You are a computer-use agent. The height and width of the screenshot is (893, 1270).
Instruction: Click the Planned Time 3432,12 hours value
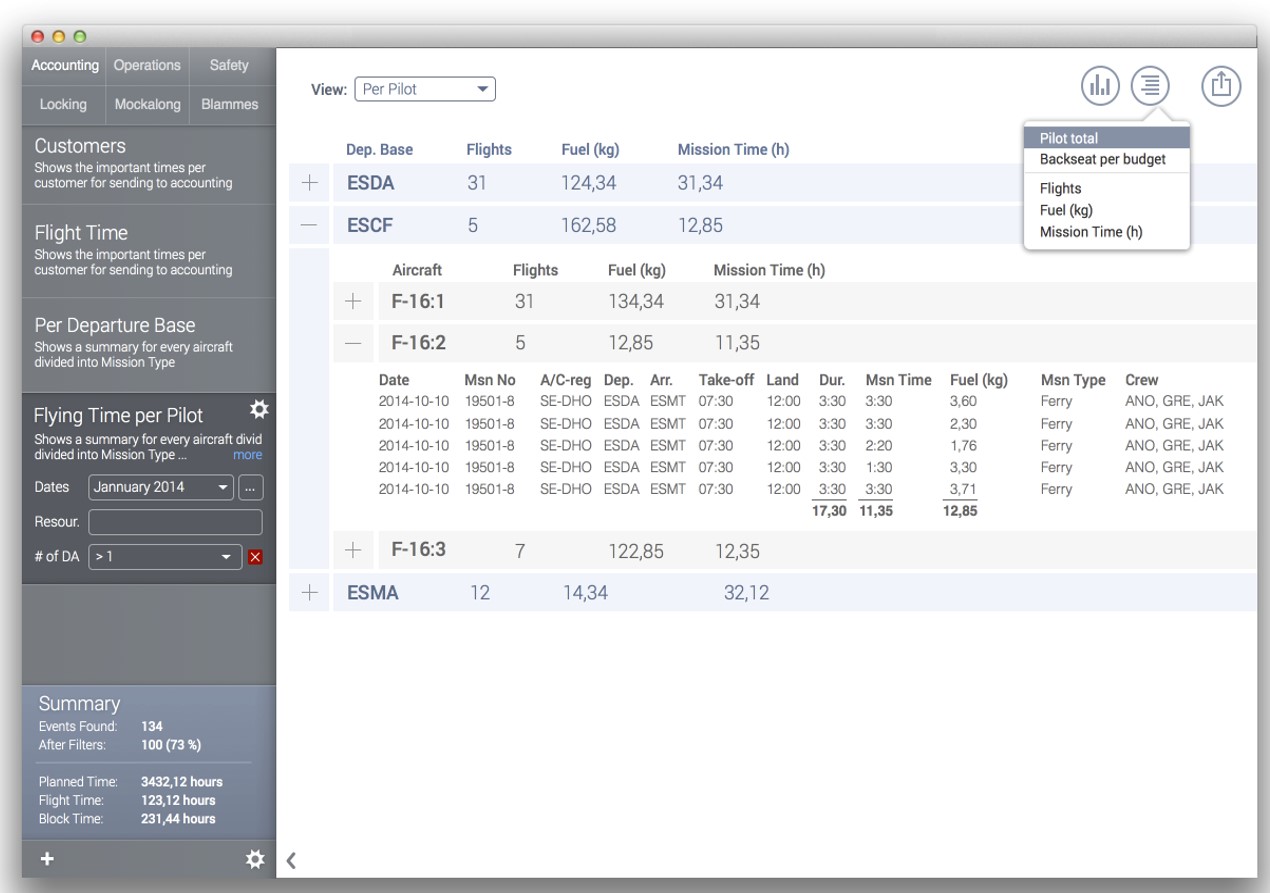click(182, 782)
